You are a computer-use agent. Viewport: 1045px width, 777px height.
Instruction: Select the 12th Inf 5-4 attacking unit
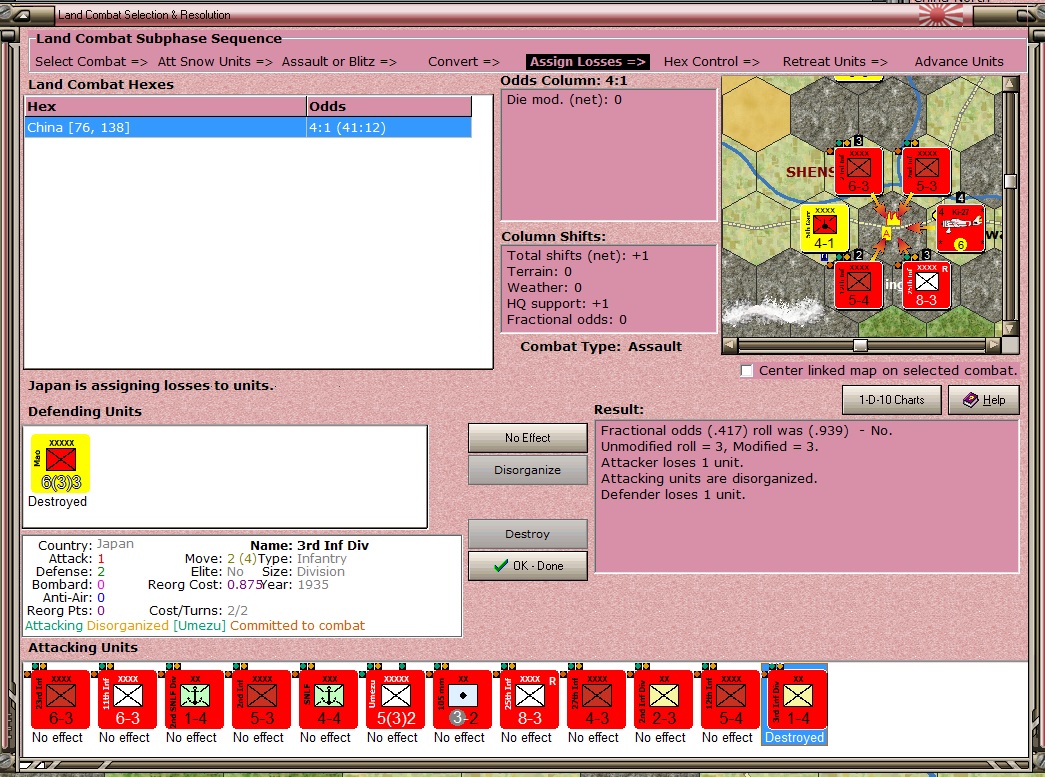pyautogui.click(x=730, y=700)
